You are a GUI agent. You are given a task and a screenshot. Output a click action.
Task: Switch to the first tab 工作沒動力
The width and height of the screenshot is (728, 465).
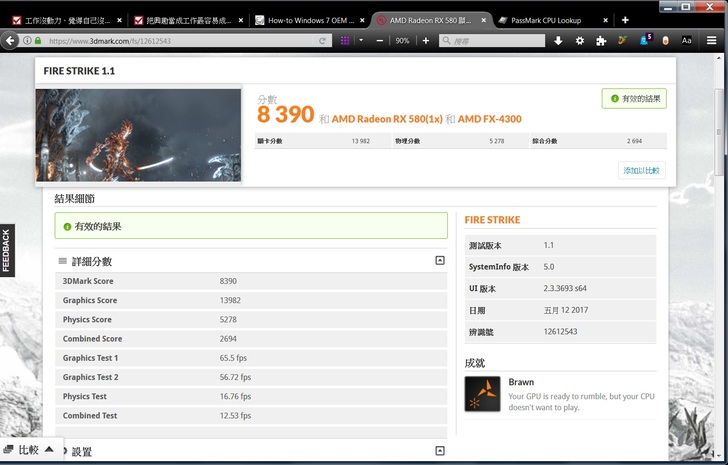click(x=68, y=20)
